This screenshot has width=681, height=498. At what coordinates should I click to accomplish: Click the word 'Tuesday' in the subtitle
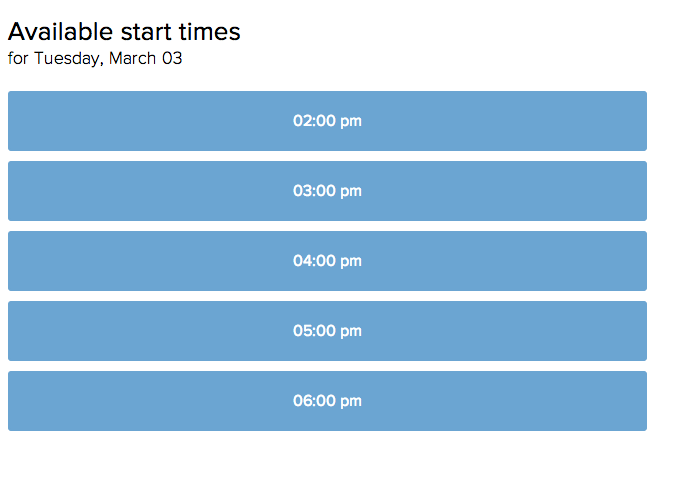pos(68,58)
